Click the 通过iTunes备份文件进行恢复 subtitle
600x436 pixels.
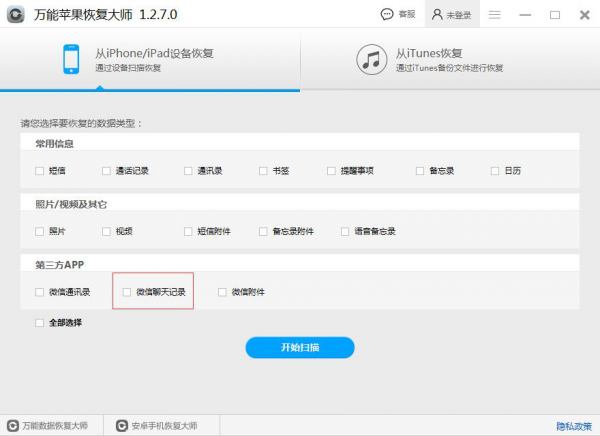pyautogui.click(x=449, y=68)
